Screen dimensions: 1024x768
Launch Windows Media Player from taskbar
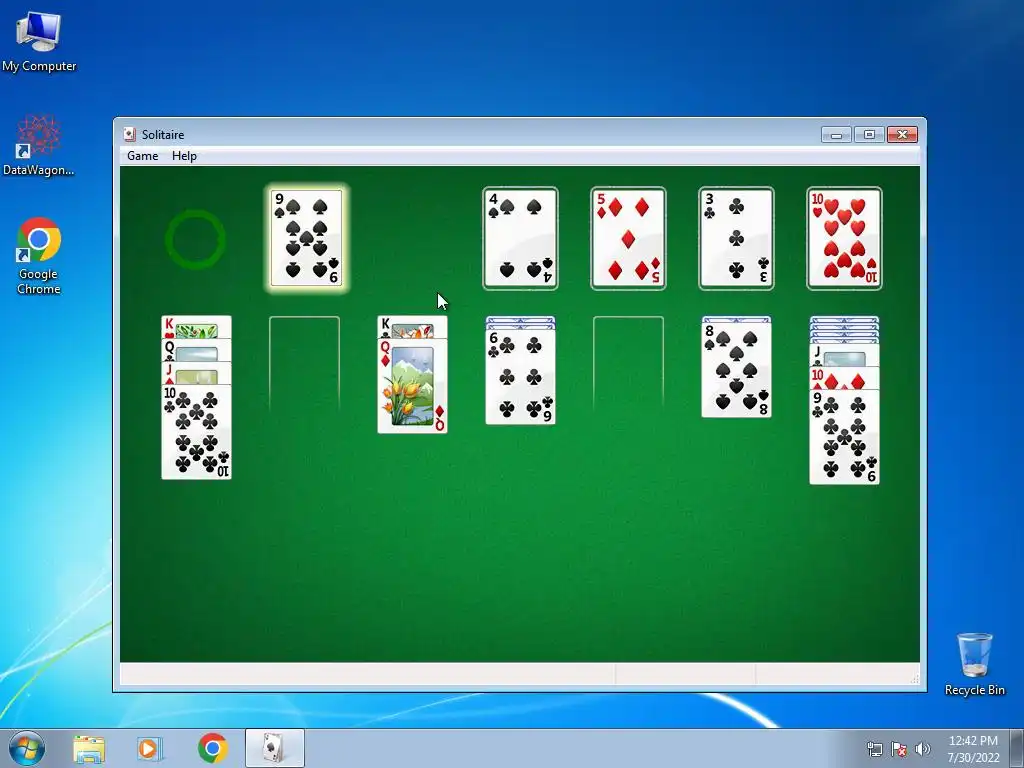coord(150,749)
